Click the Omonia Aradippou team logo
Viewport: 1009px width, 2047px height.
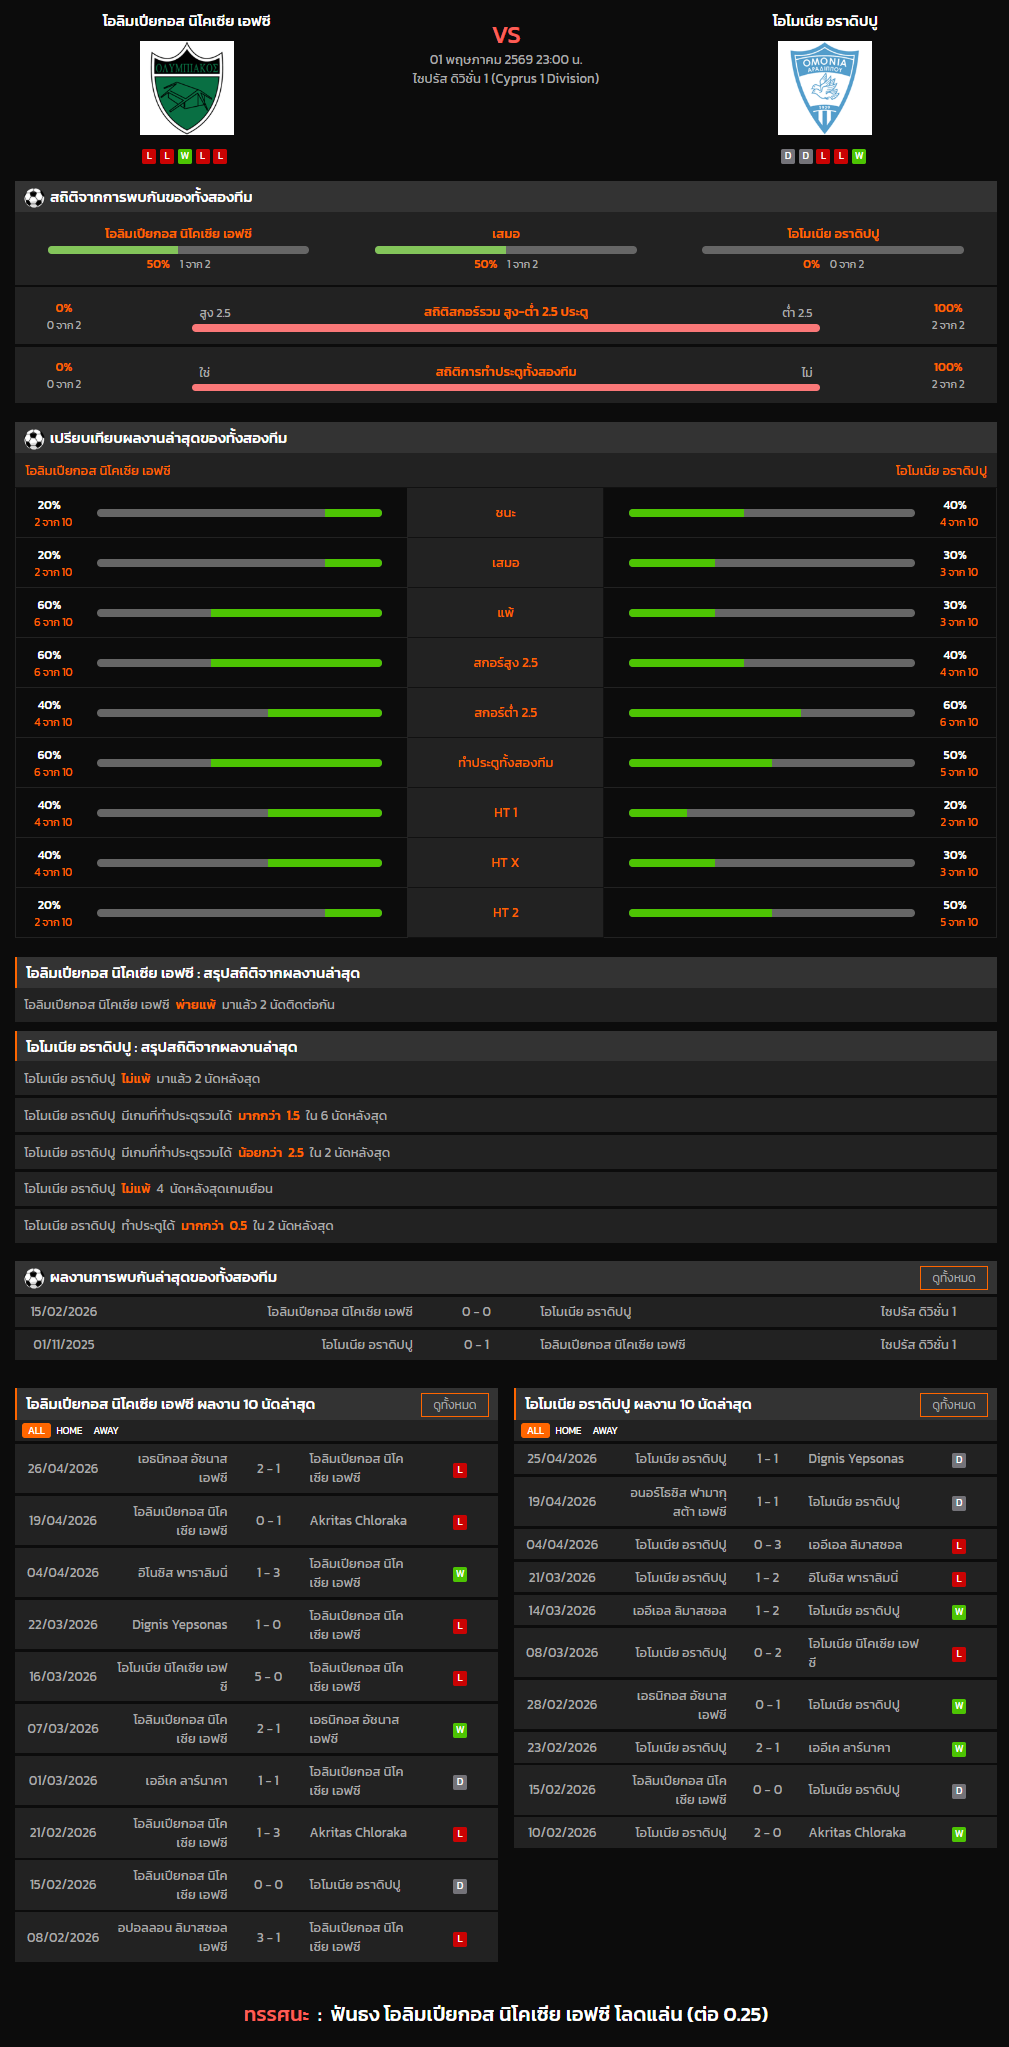pos(825,88)
